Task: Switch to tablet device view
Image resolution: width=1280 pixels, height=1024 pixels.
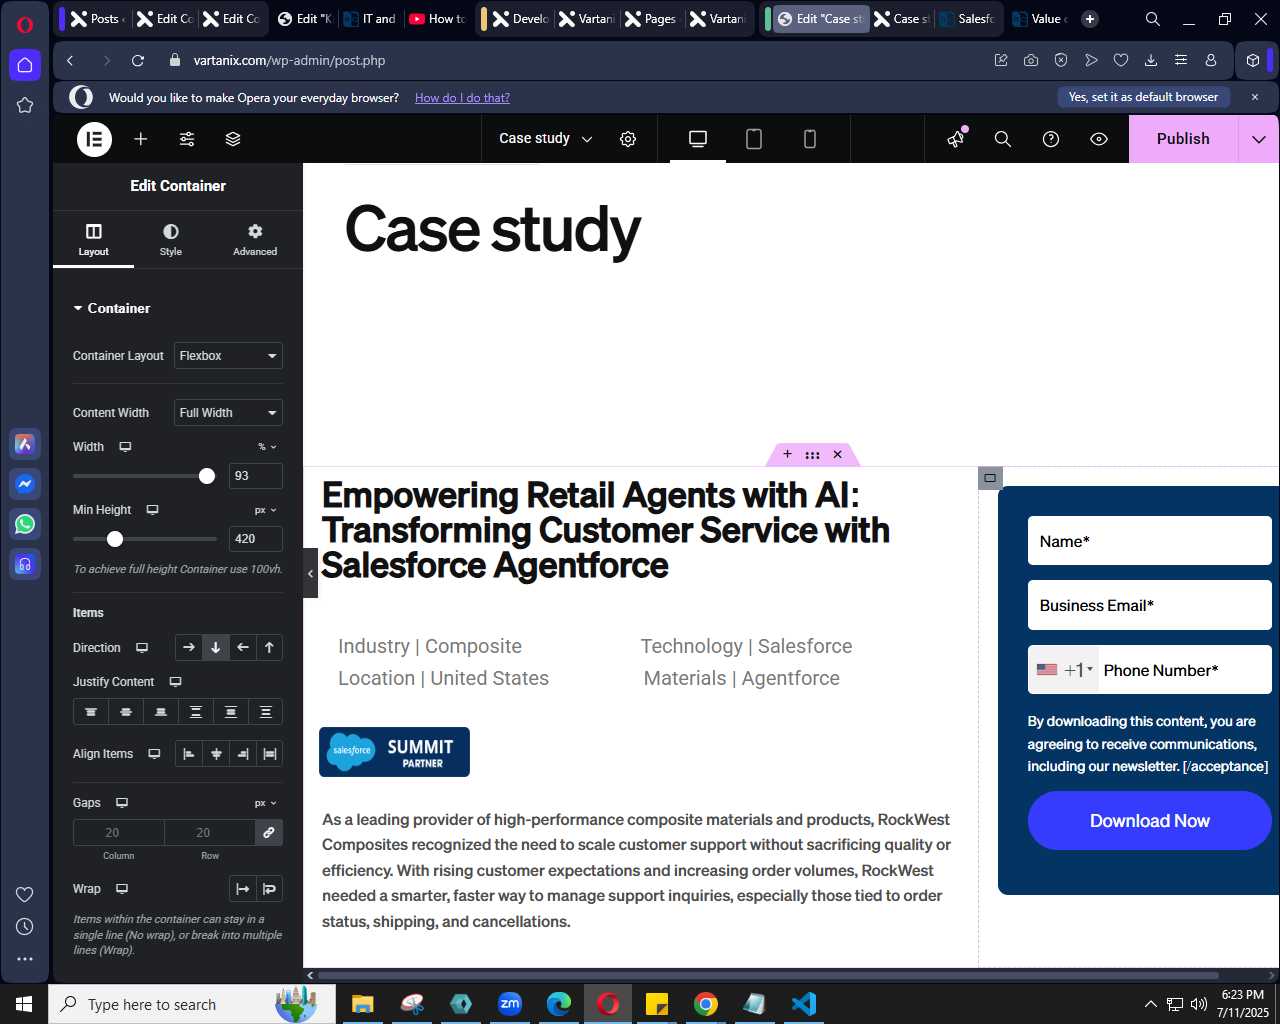Action: (754, 139)
